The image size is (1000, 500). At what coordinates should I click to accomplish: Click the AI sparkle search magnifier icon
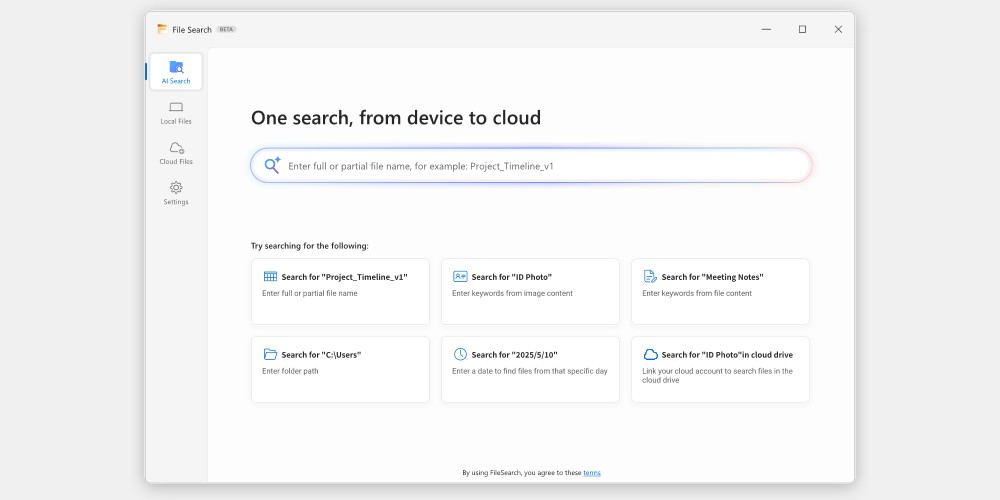coord(272,165)
